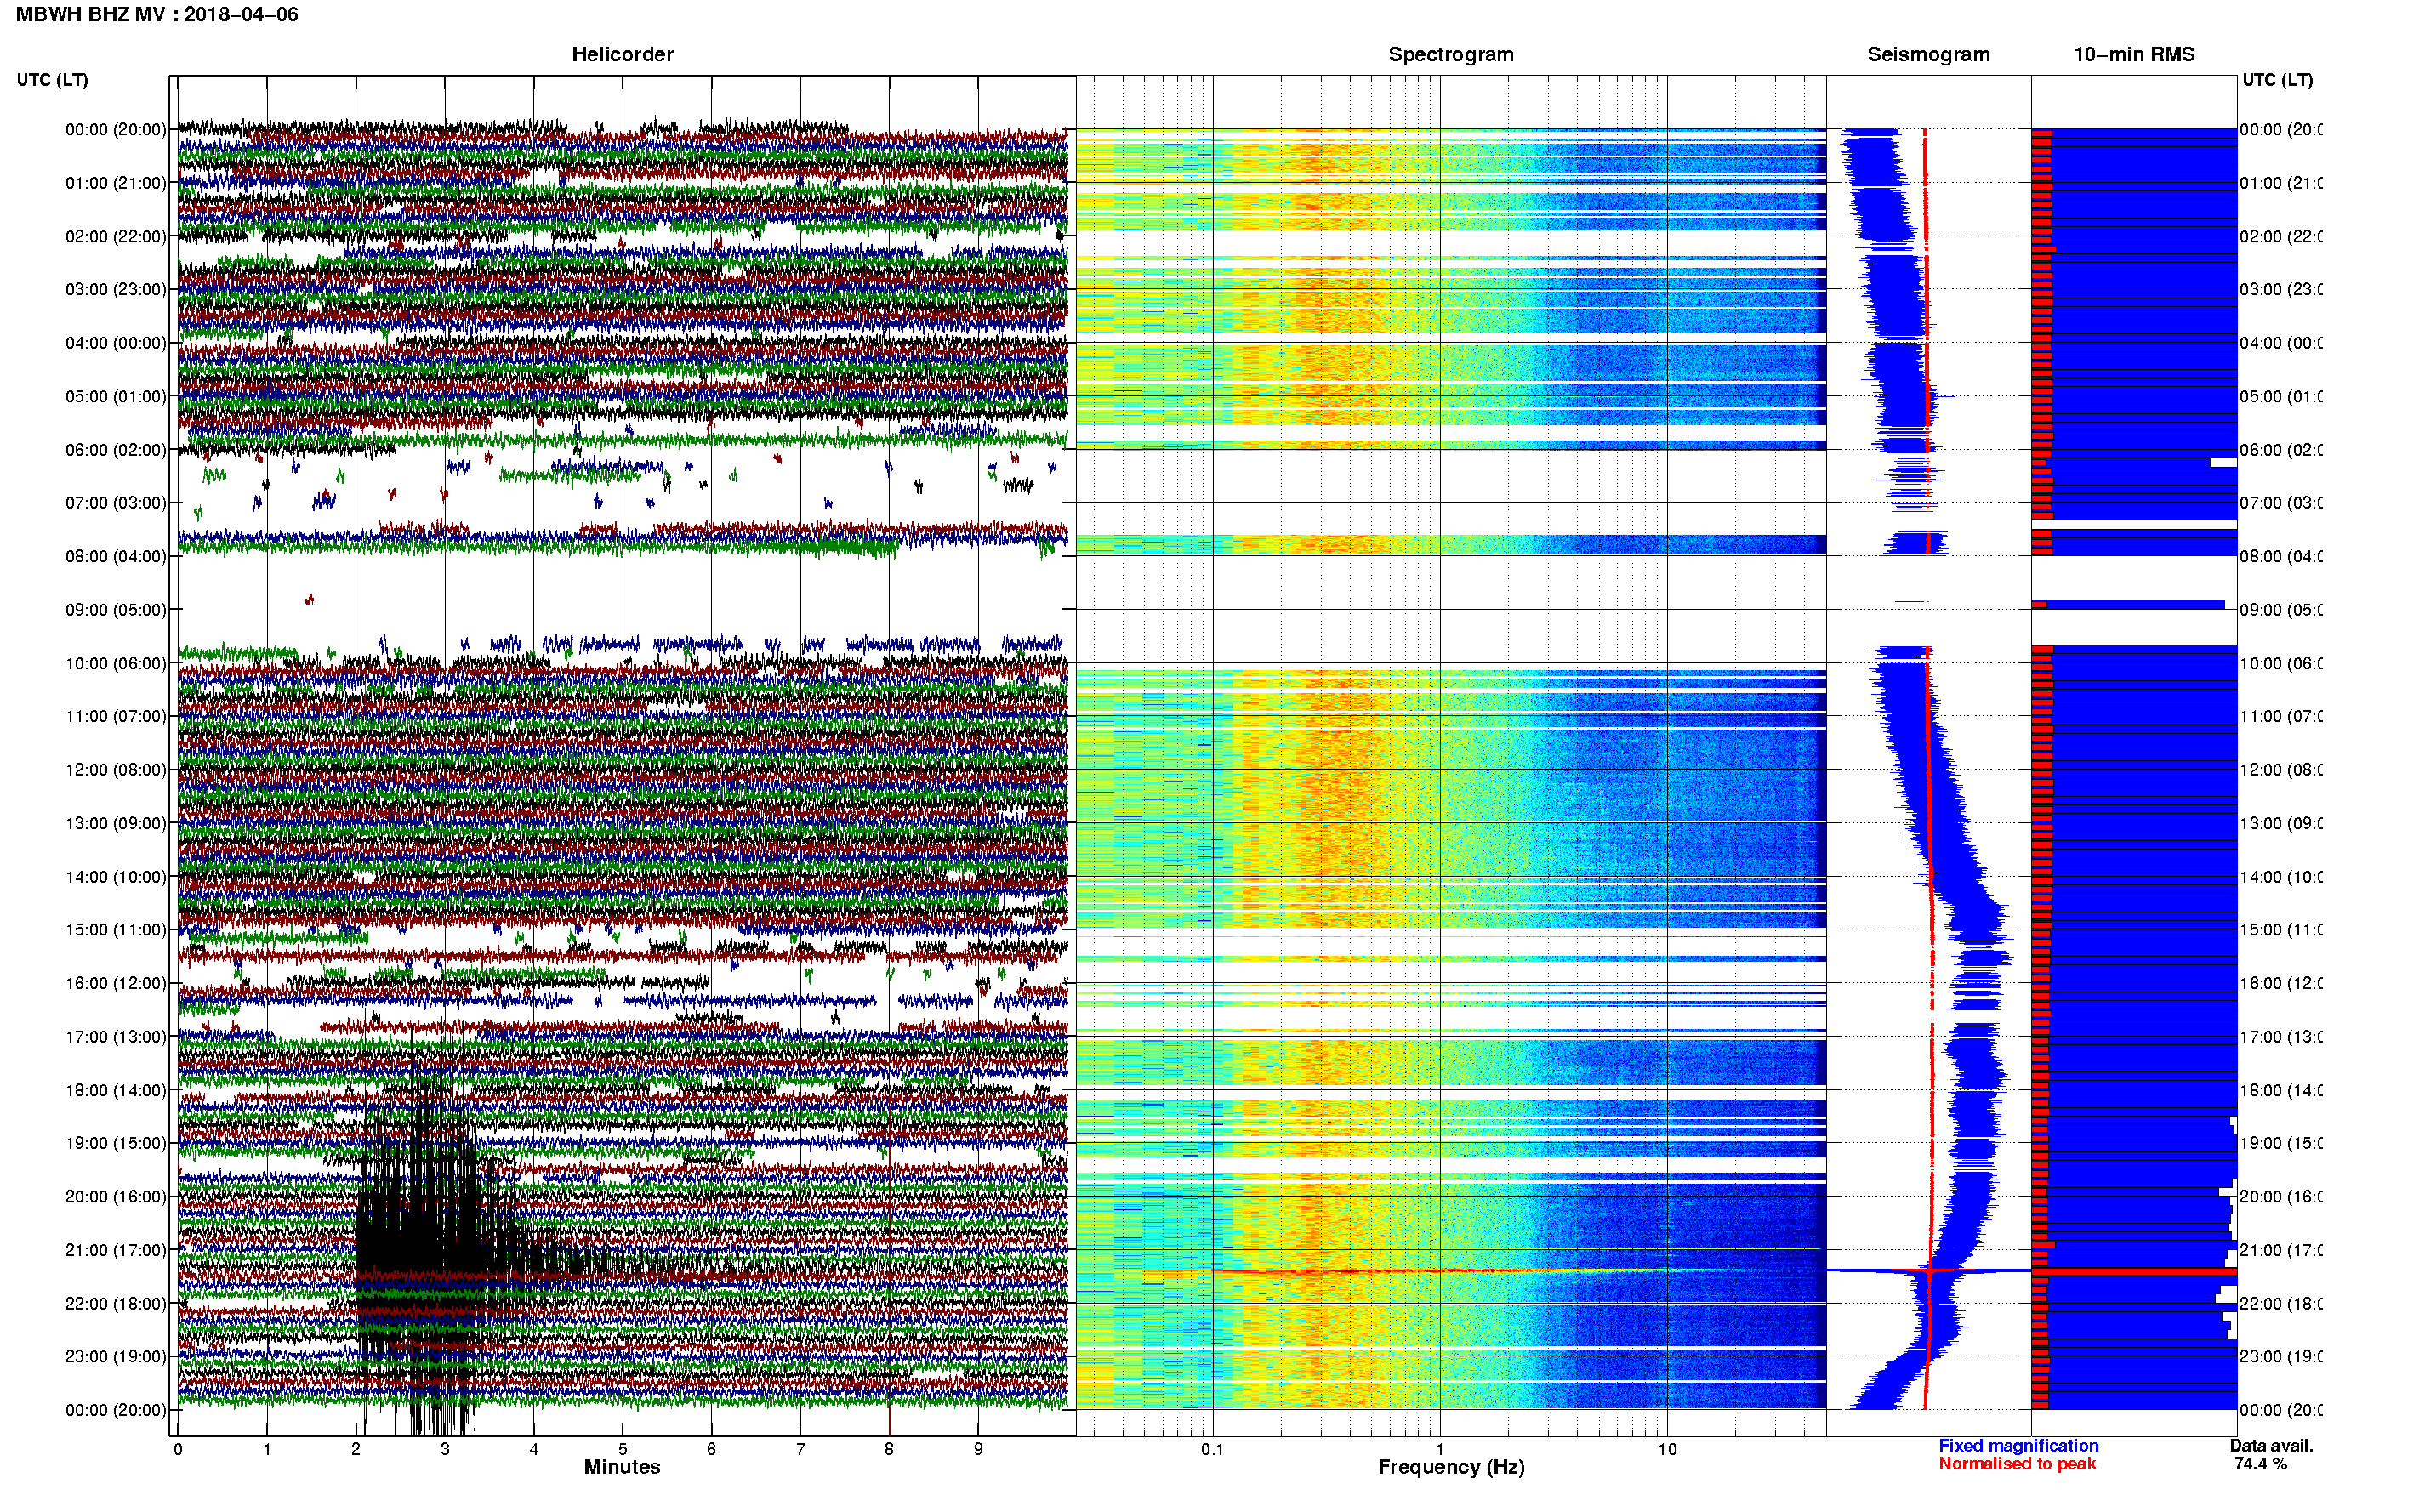Click the left 05:00 (01:00) time label
Viewport: 2419px width, 1512px height.
[x=116, y=397]
